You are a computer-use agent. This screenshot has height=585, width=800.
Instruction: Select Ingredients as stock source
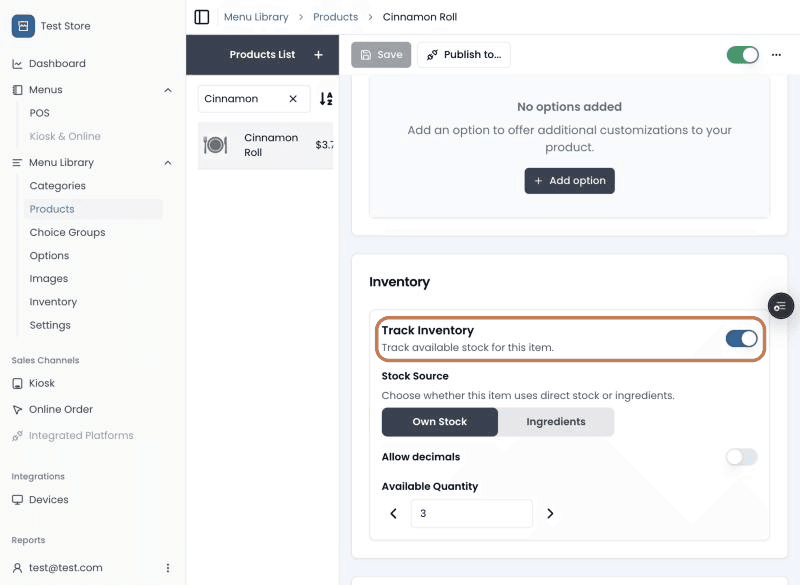556,422
